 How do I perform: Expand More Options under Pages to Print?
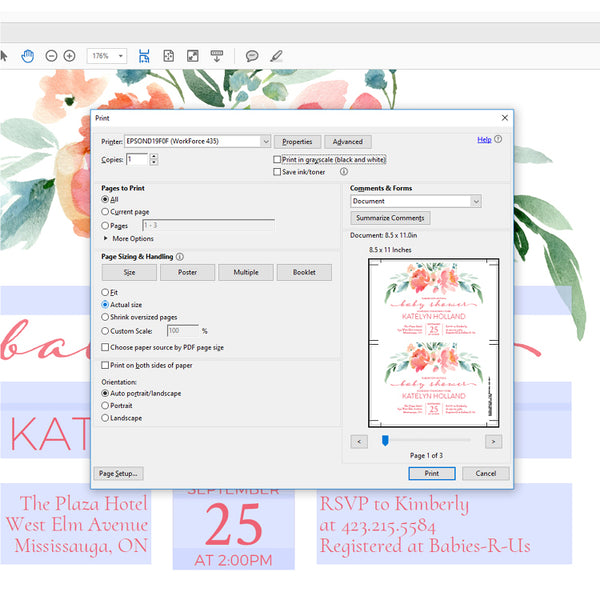(x=107, y=239)
